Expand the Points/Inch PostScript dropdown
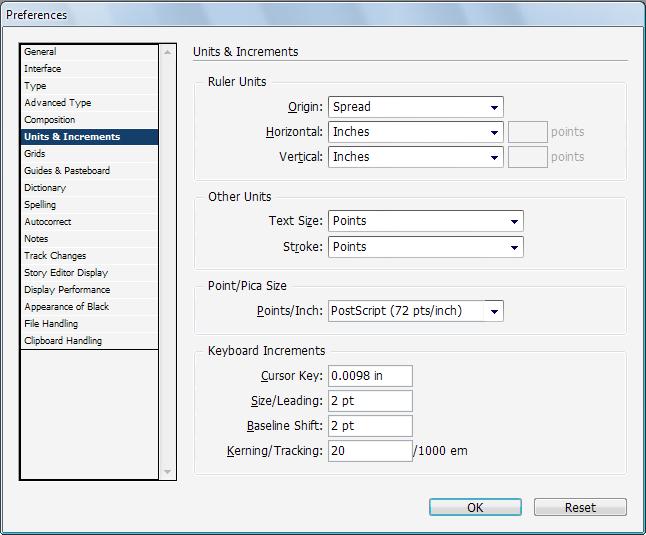 (416, 311)
